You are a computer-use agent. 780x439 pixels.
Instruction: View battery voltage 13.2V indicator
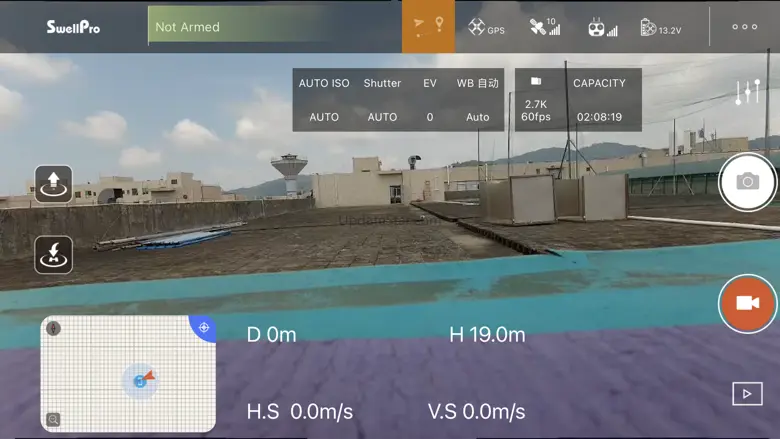pos(661,28)
